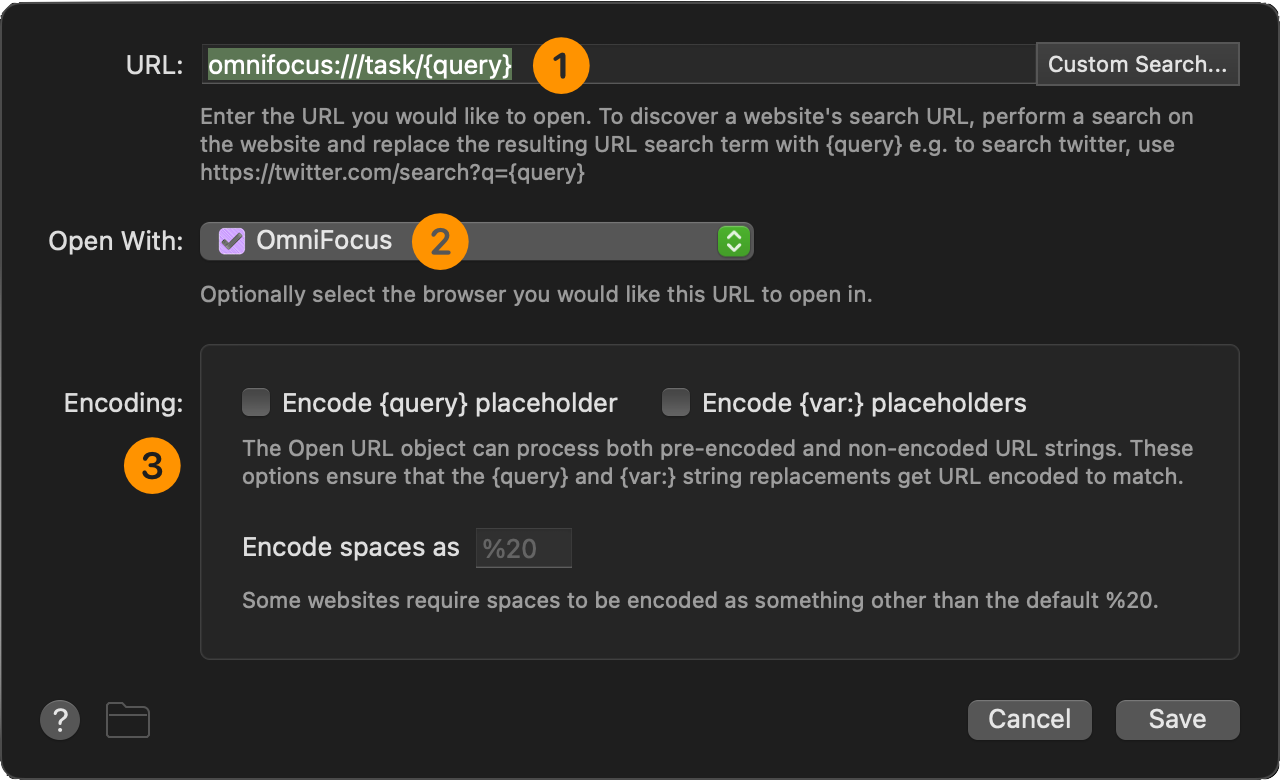
Task: Click the folder icon beside help
Action: tap(128, 720)
